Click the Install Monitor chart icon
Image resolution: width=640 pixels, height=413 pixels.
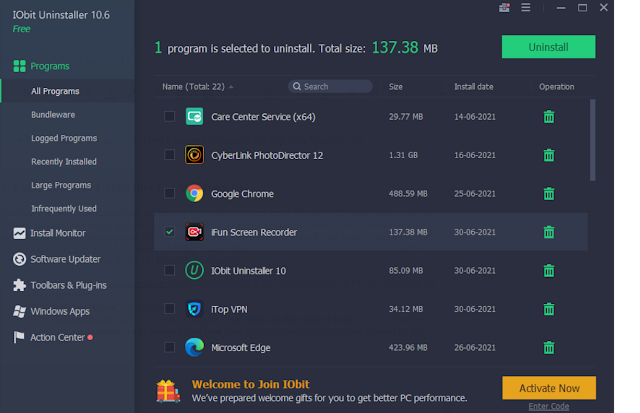[19, 233]
